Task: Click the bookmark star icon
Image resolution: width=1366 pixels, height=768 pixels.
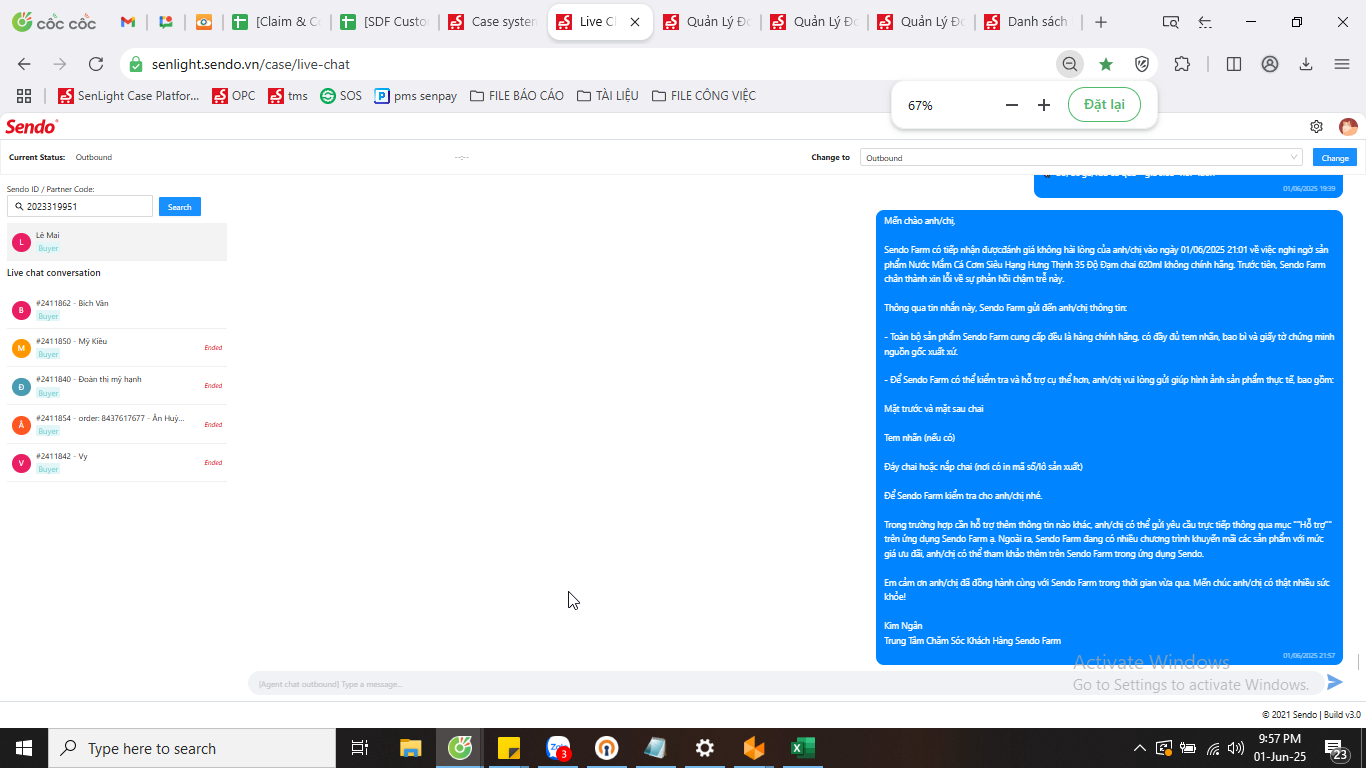Action: (1106, 64)
